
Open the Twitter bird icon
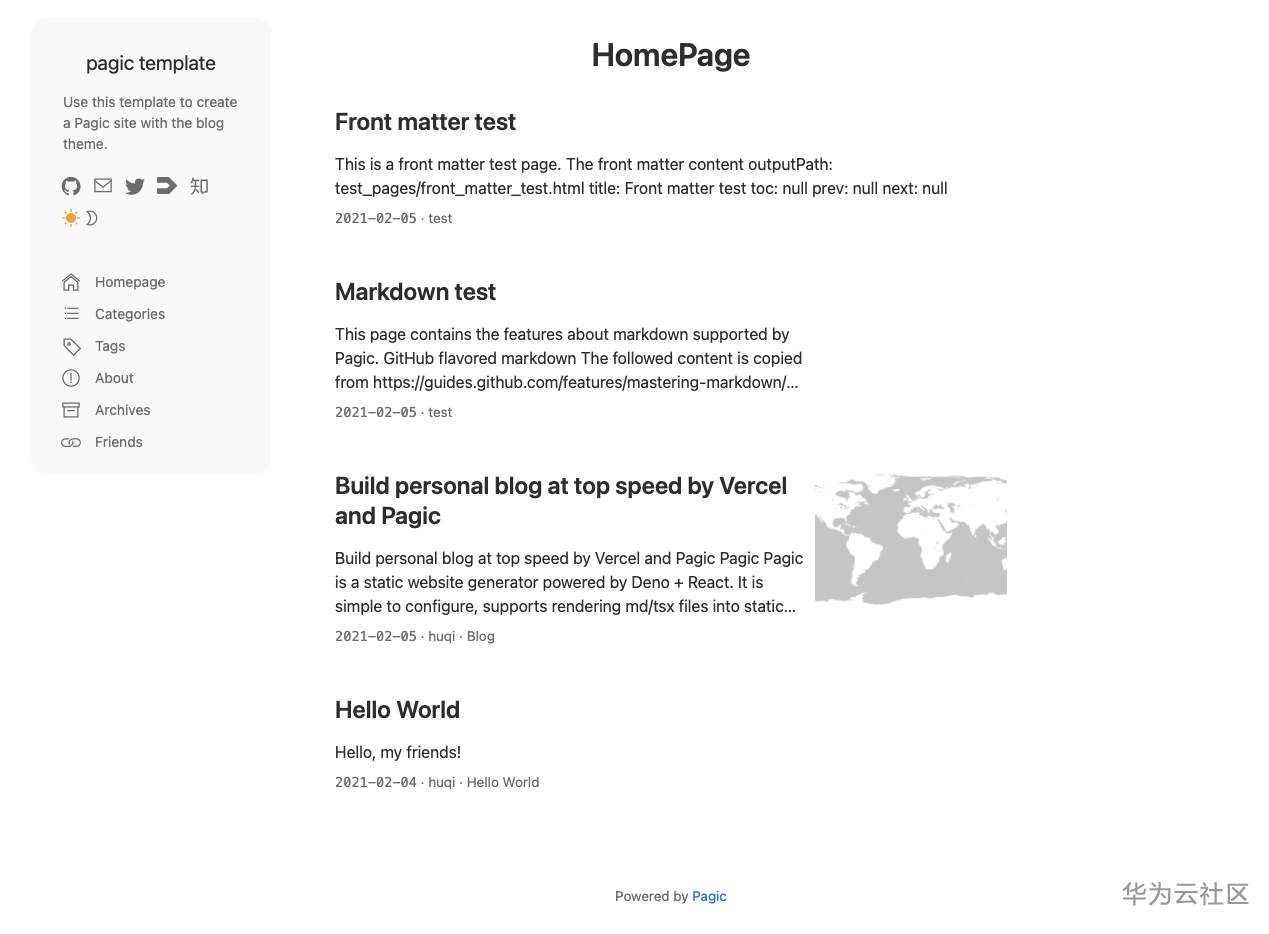(135, 186)
